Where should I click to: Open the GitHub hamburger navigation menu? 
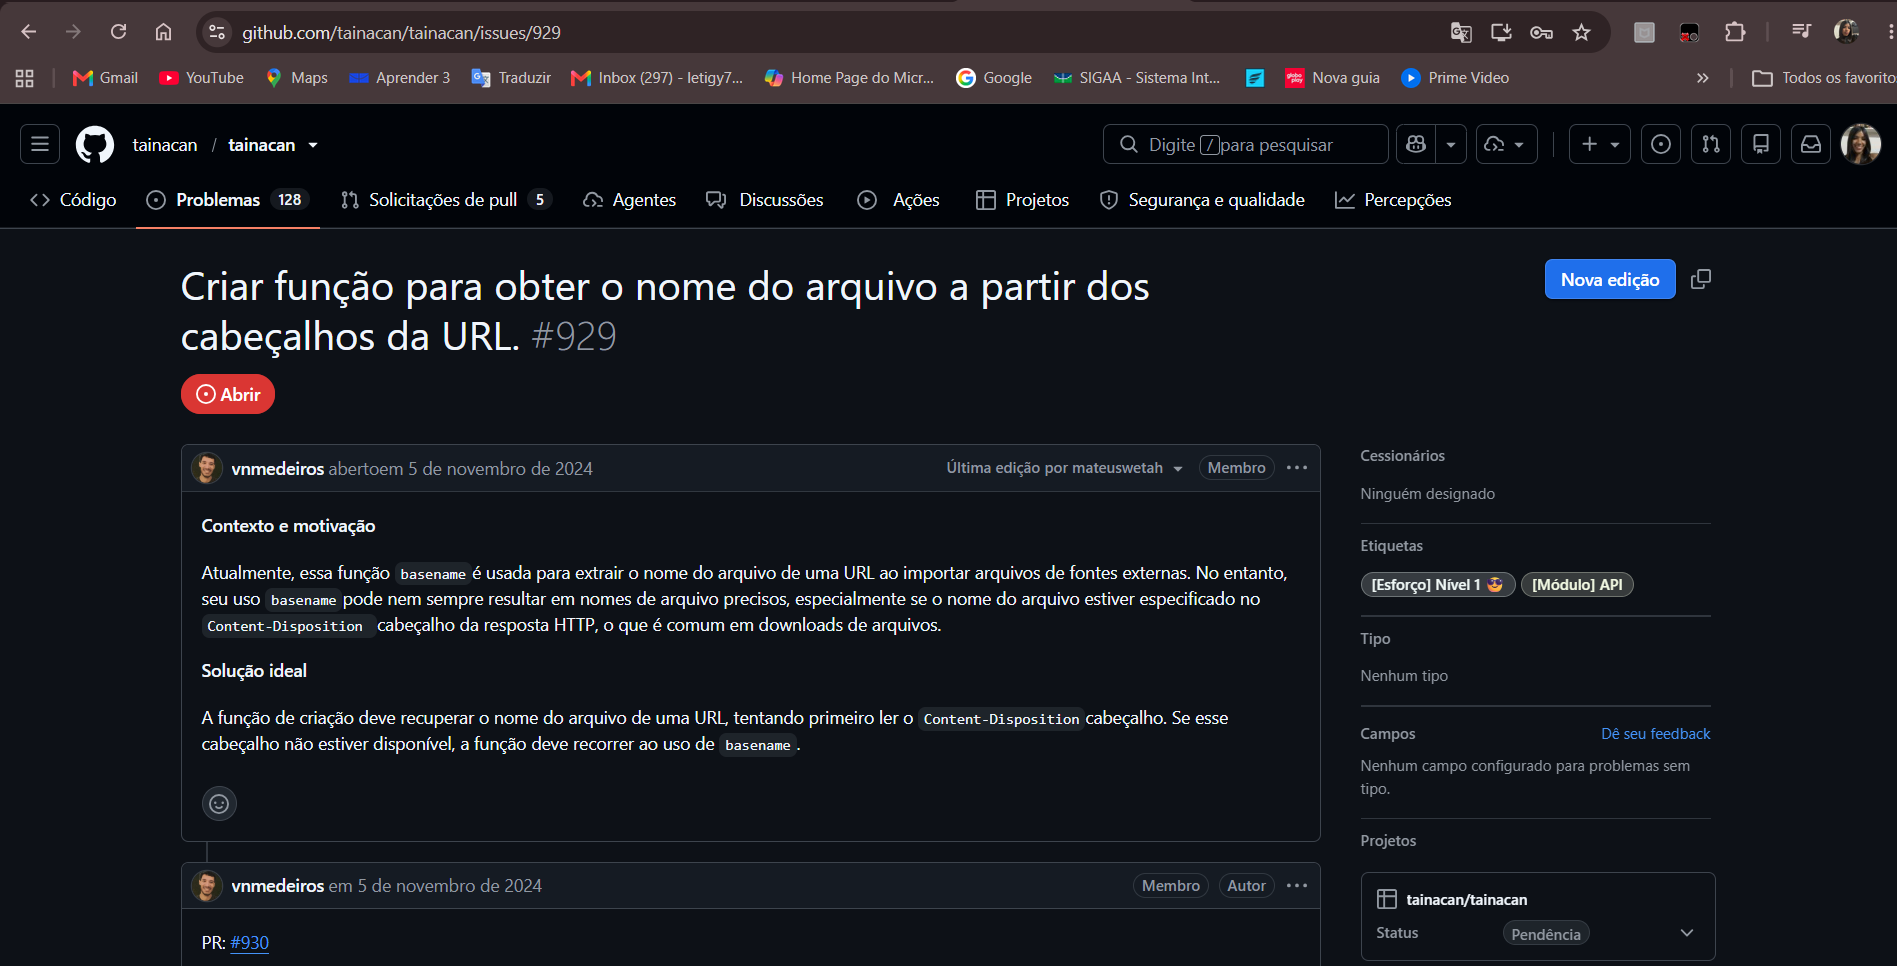[x=40, y=144]
